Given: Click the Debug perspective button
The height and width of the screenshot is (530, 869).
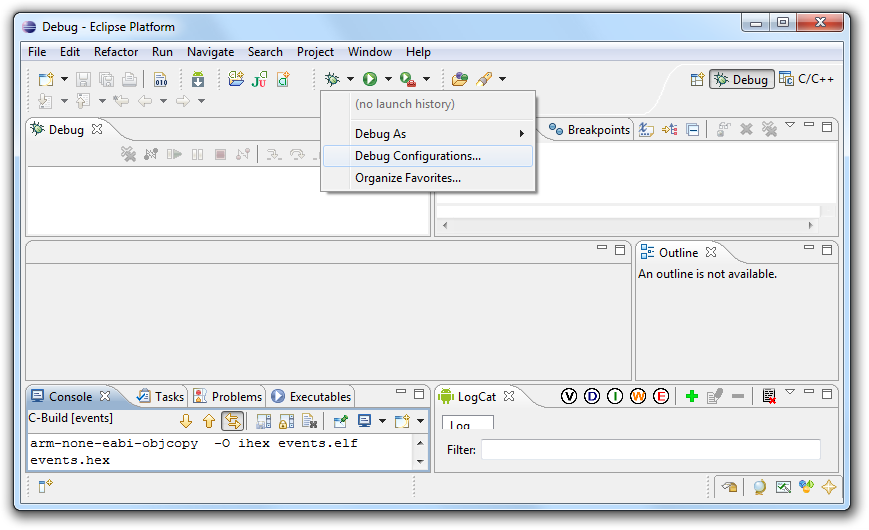Looking at the screenshot, I should pyautogui.click(x=742, y=79).
